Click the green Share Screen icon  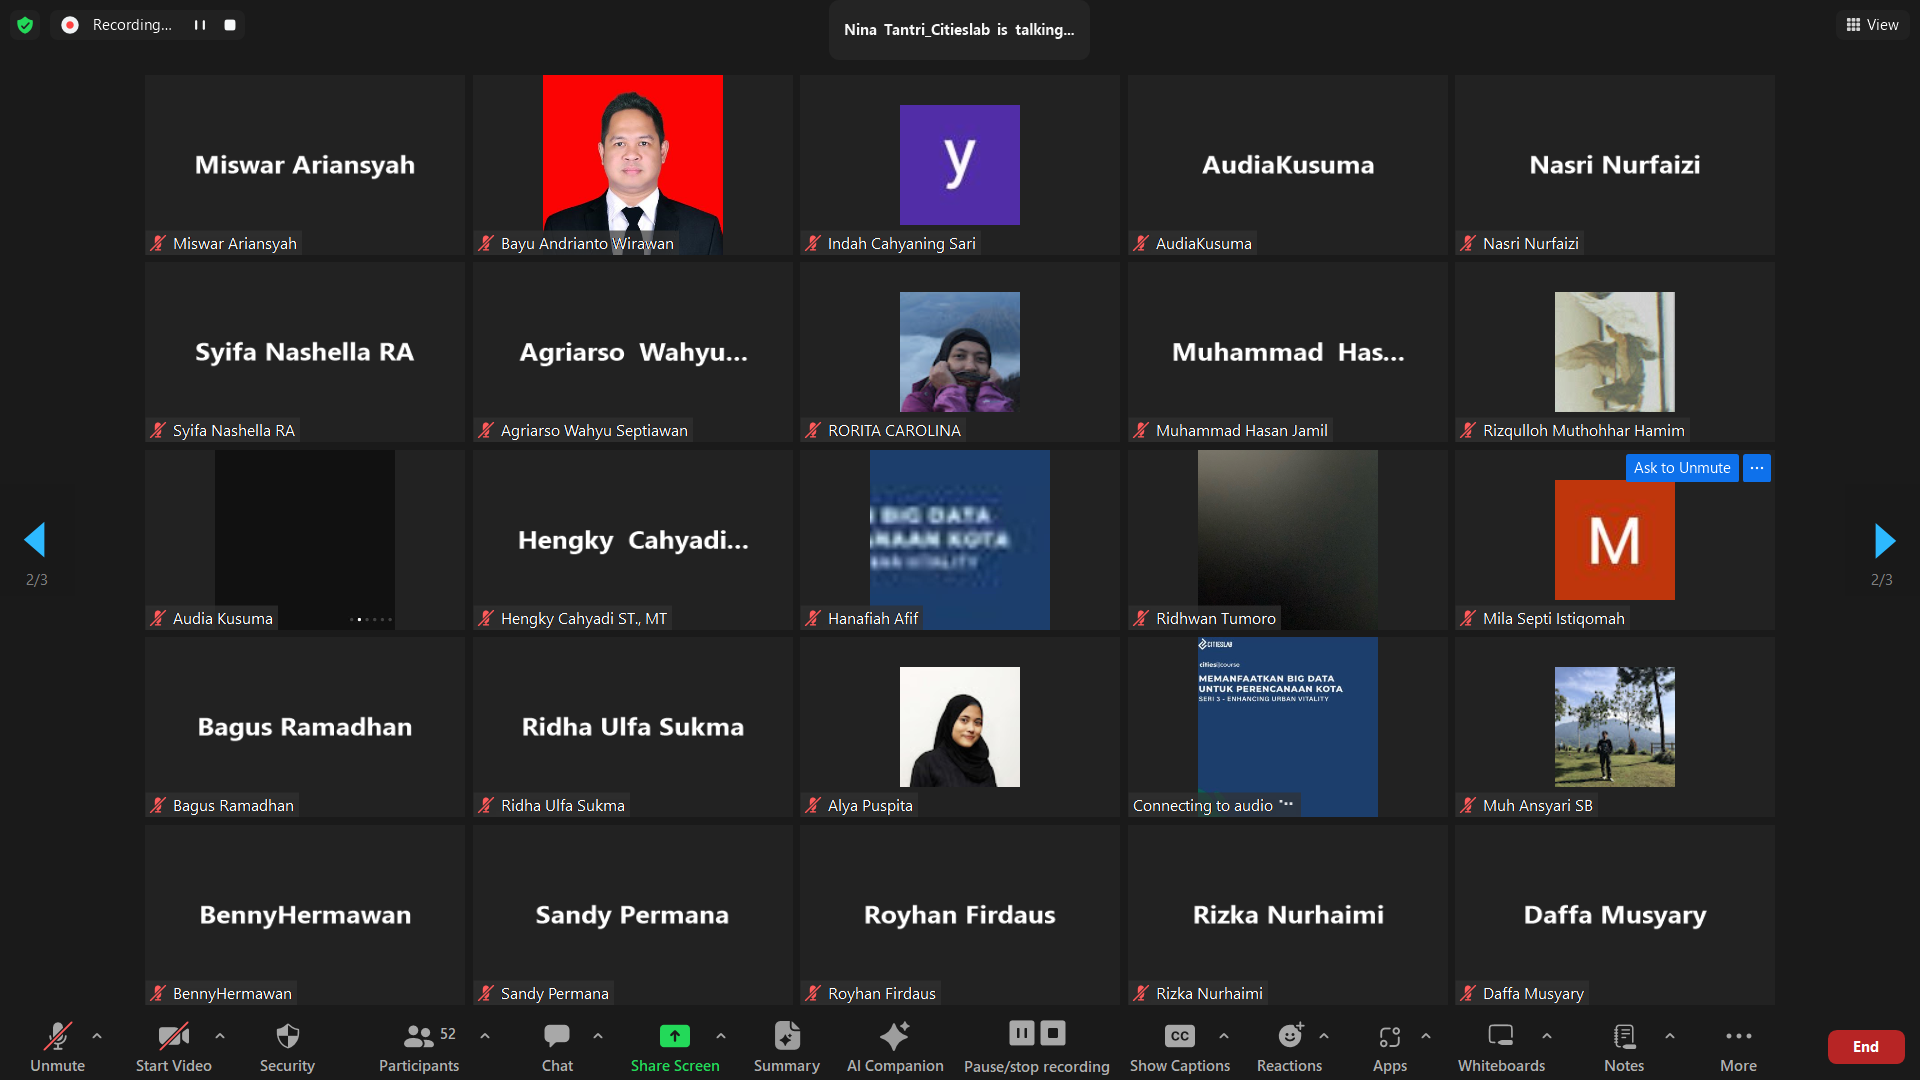[674, 1036]
